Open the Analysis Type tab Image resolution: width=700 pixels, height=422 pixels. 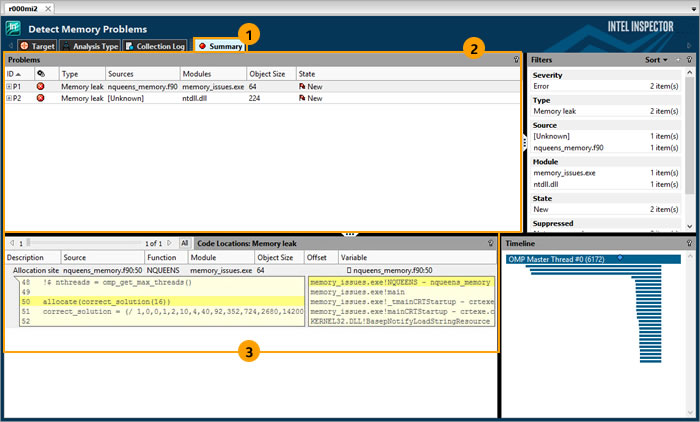pyautogui.click(x=89, y=46)
